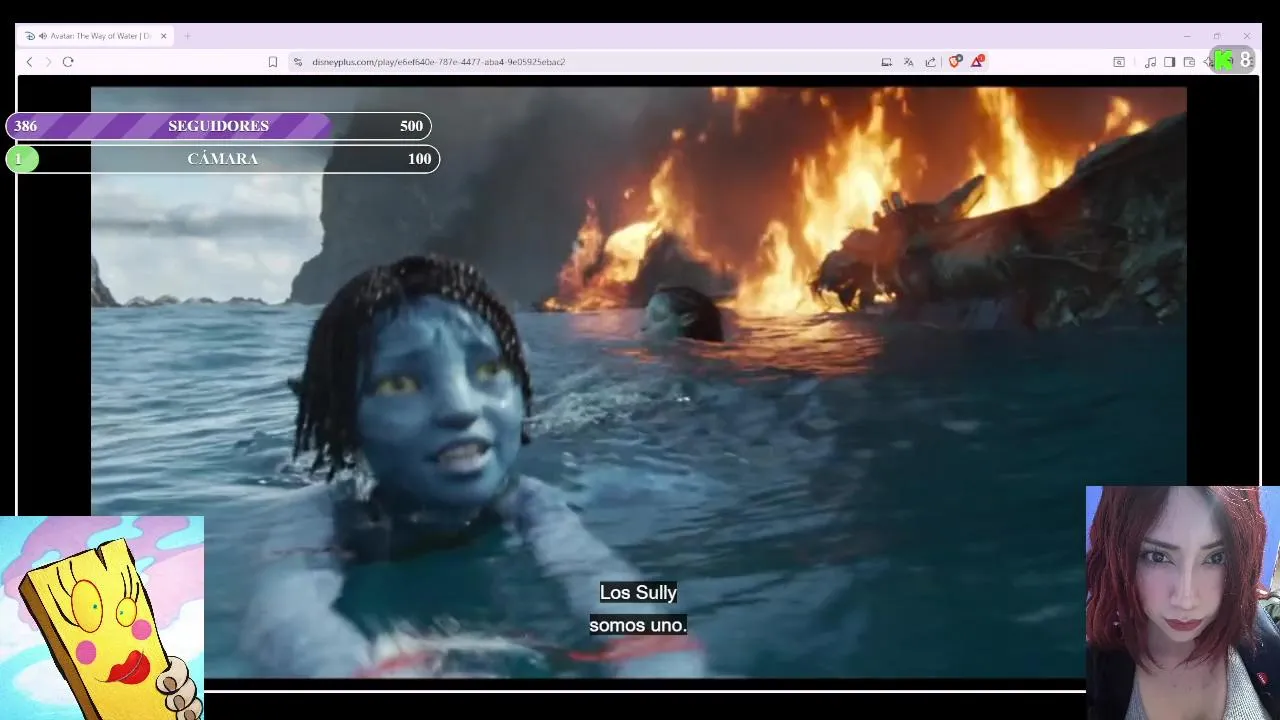
Task: Open the Brave Shields lion icon
Action: point(954,62)
